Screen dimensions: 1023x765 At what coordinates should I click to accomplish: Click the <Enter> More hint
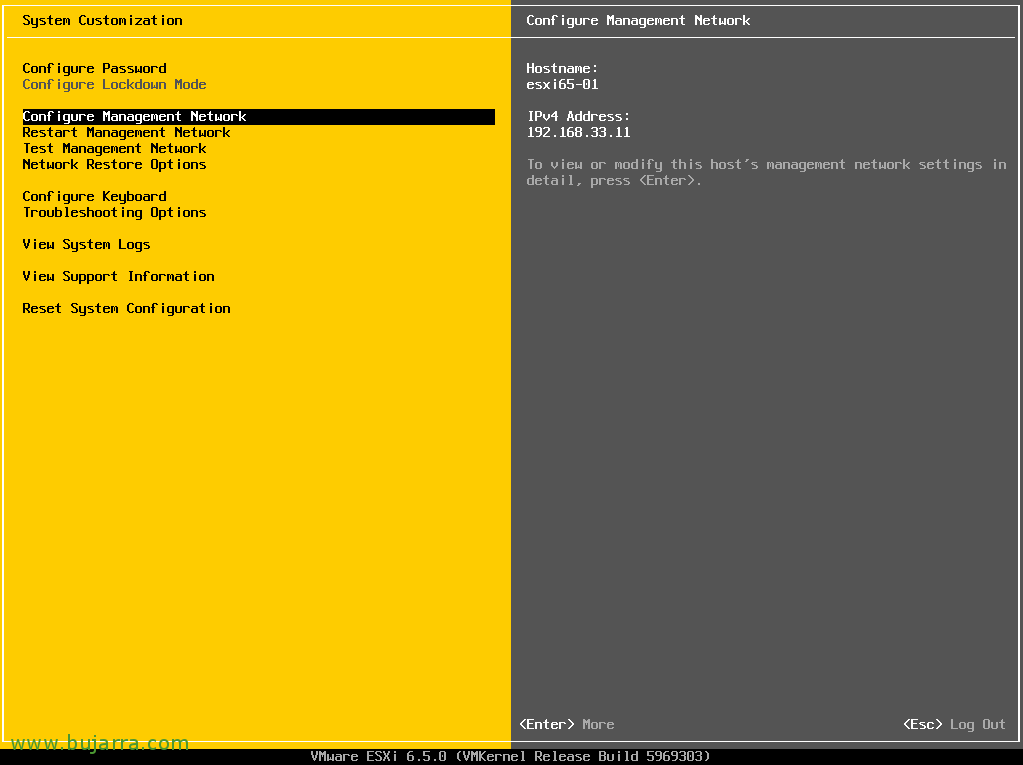[566, 725]
